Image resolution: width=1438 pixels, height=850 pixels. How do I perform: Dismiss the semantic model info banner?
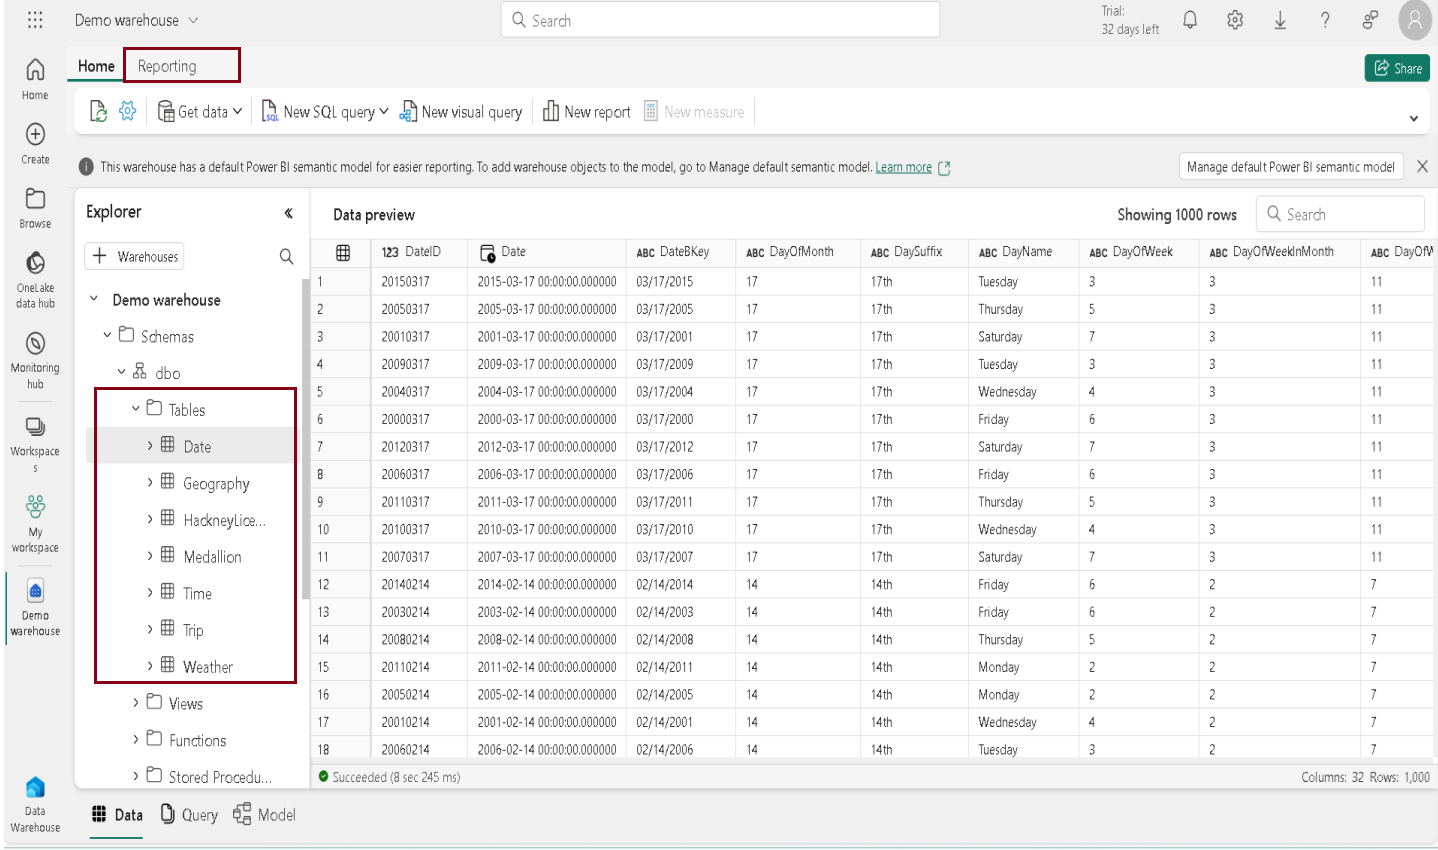point(1422,167)
